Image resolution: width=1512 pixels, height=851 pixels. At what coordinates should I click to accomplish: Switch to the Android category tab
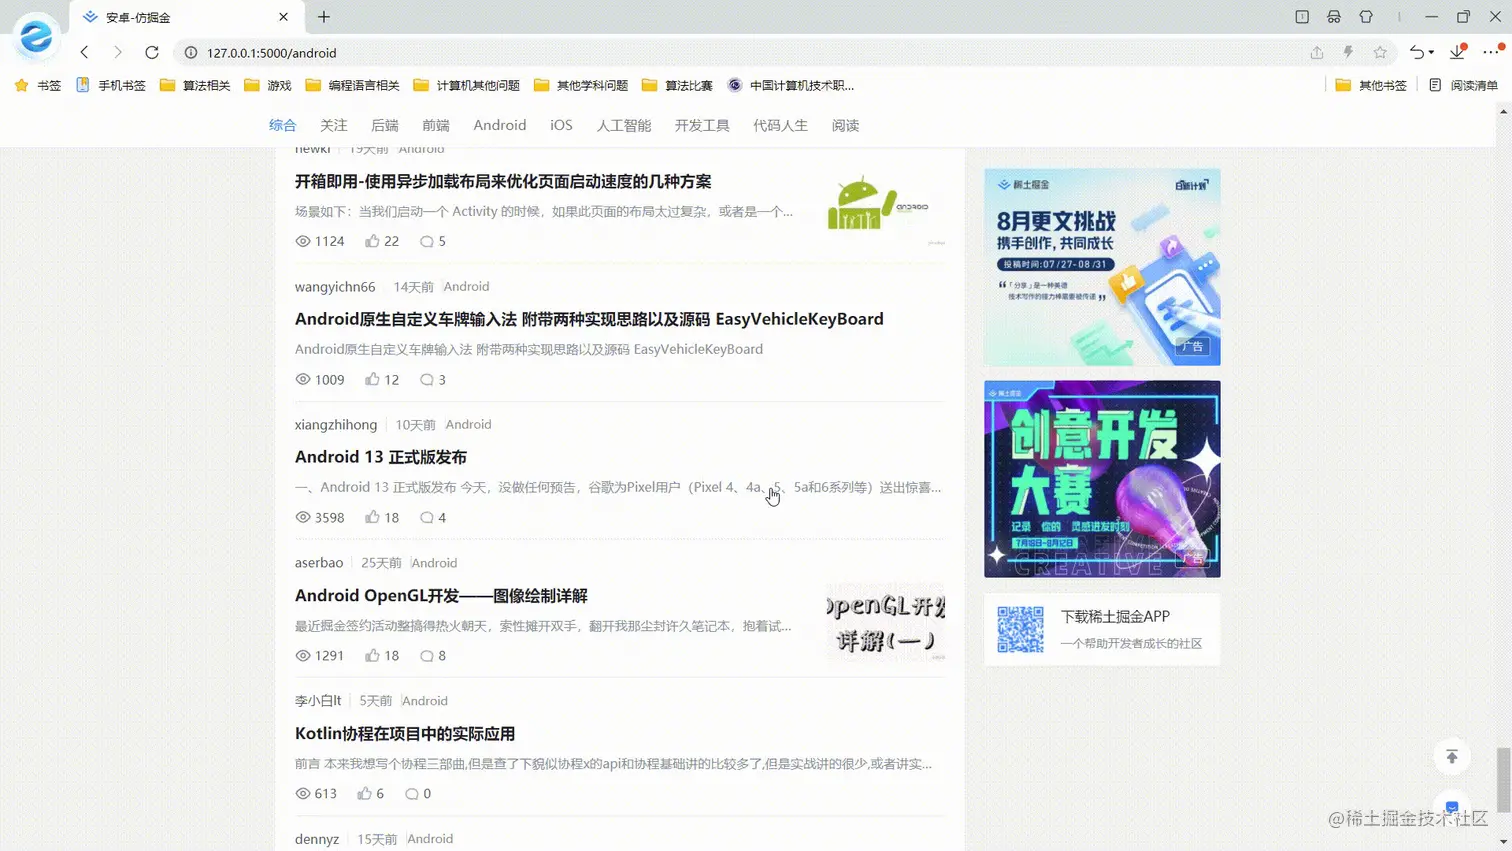500,125
